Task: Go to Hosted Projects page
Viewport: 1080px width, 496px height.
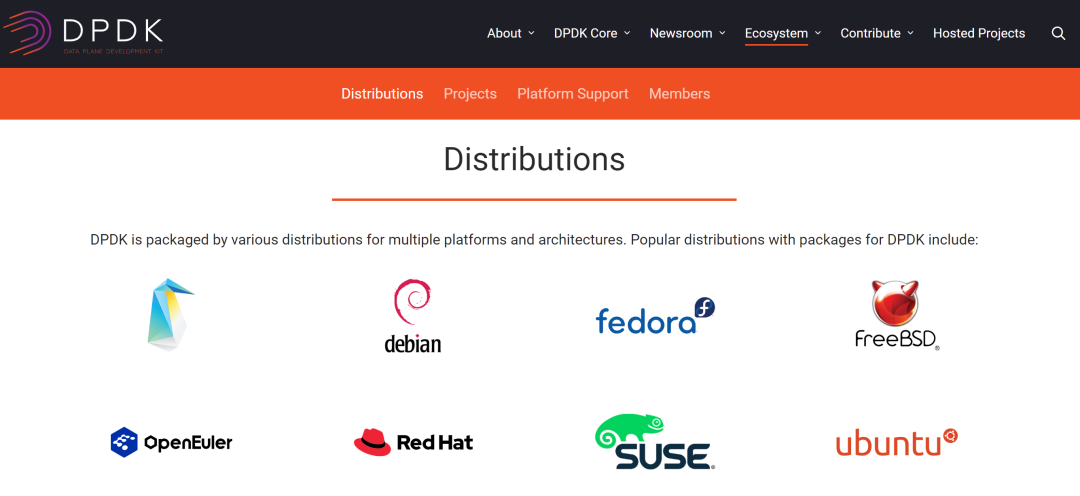Action: pos(979,33)
